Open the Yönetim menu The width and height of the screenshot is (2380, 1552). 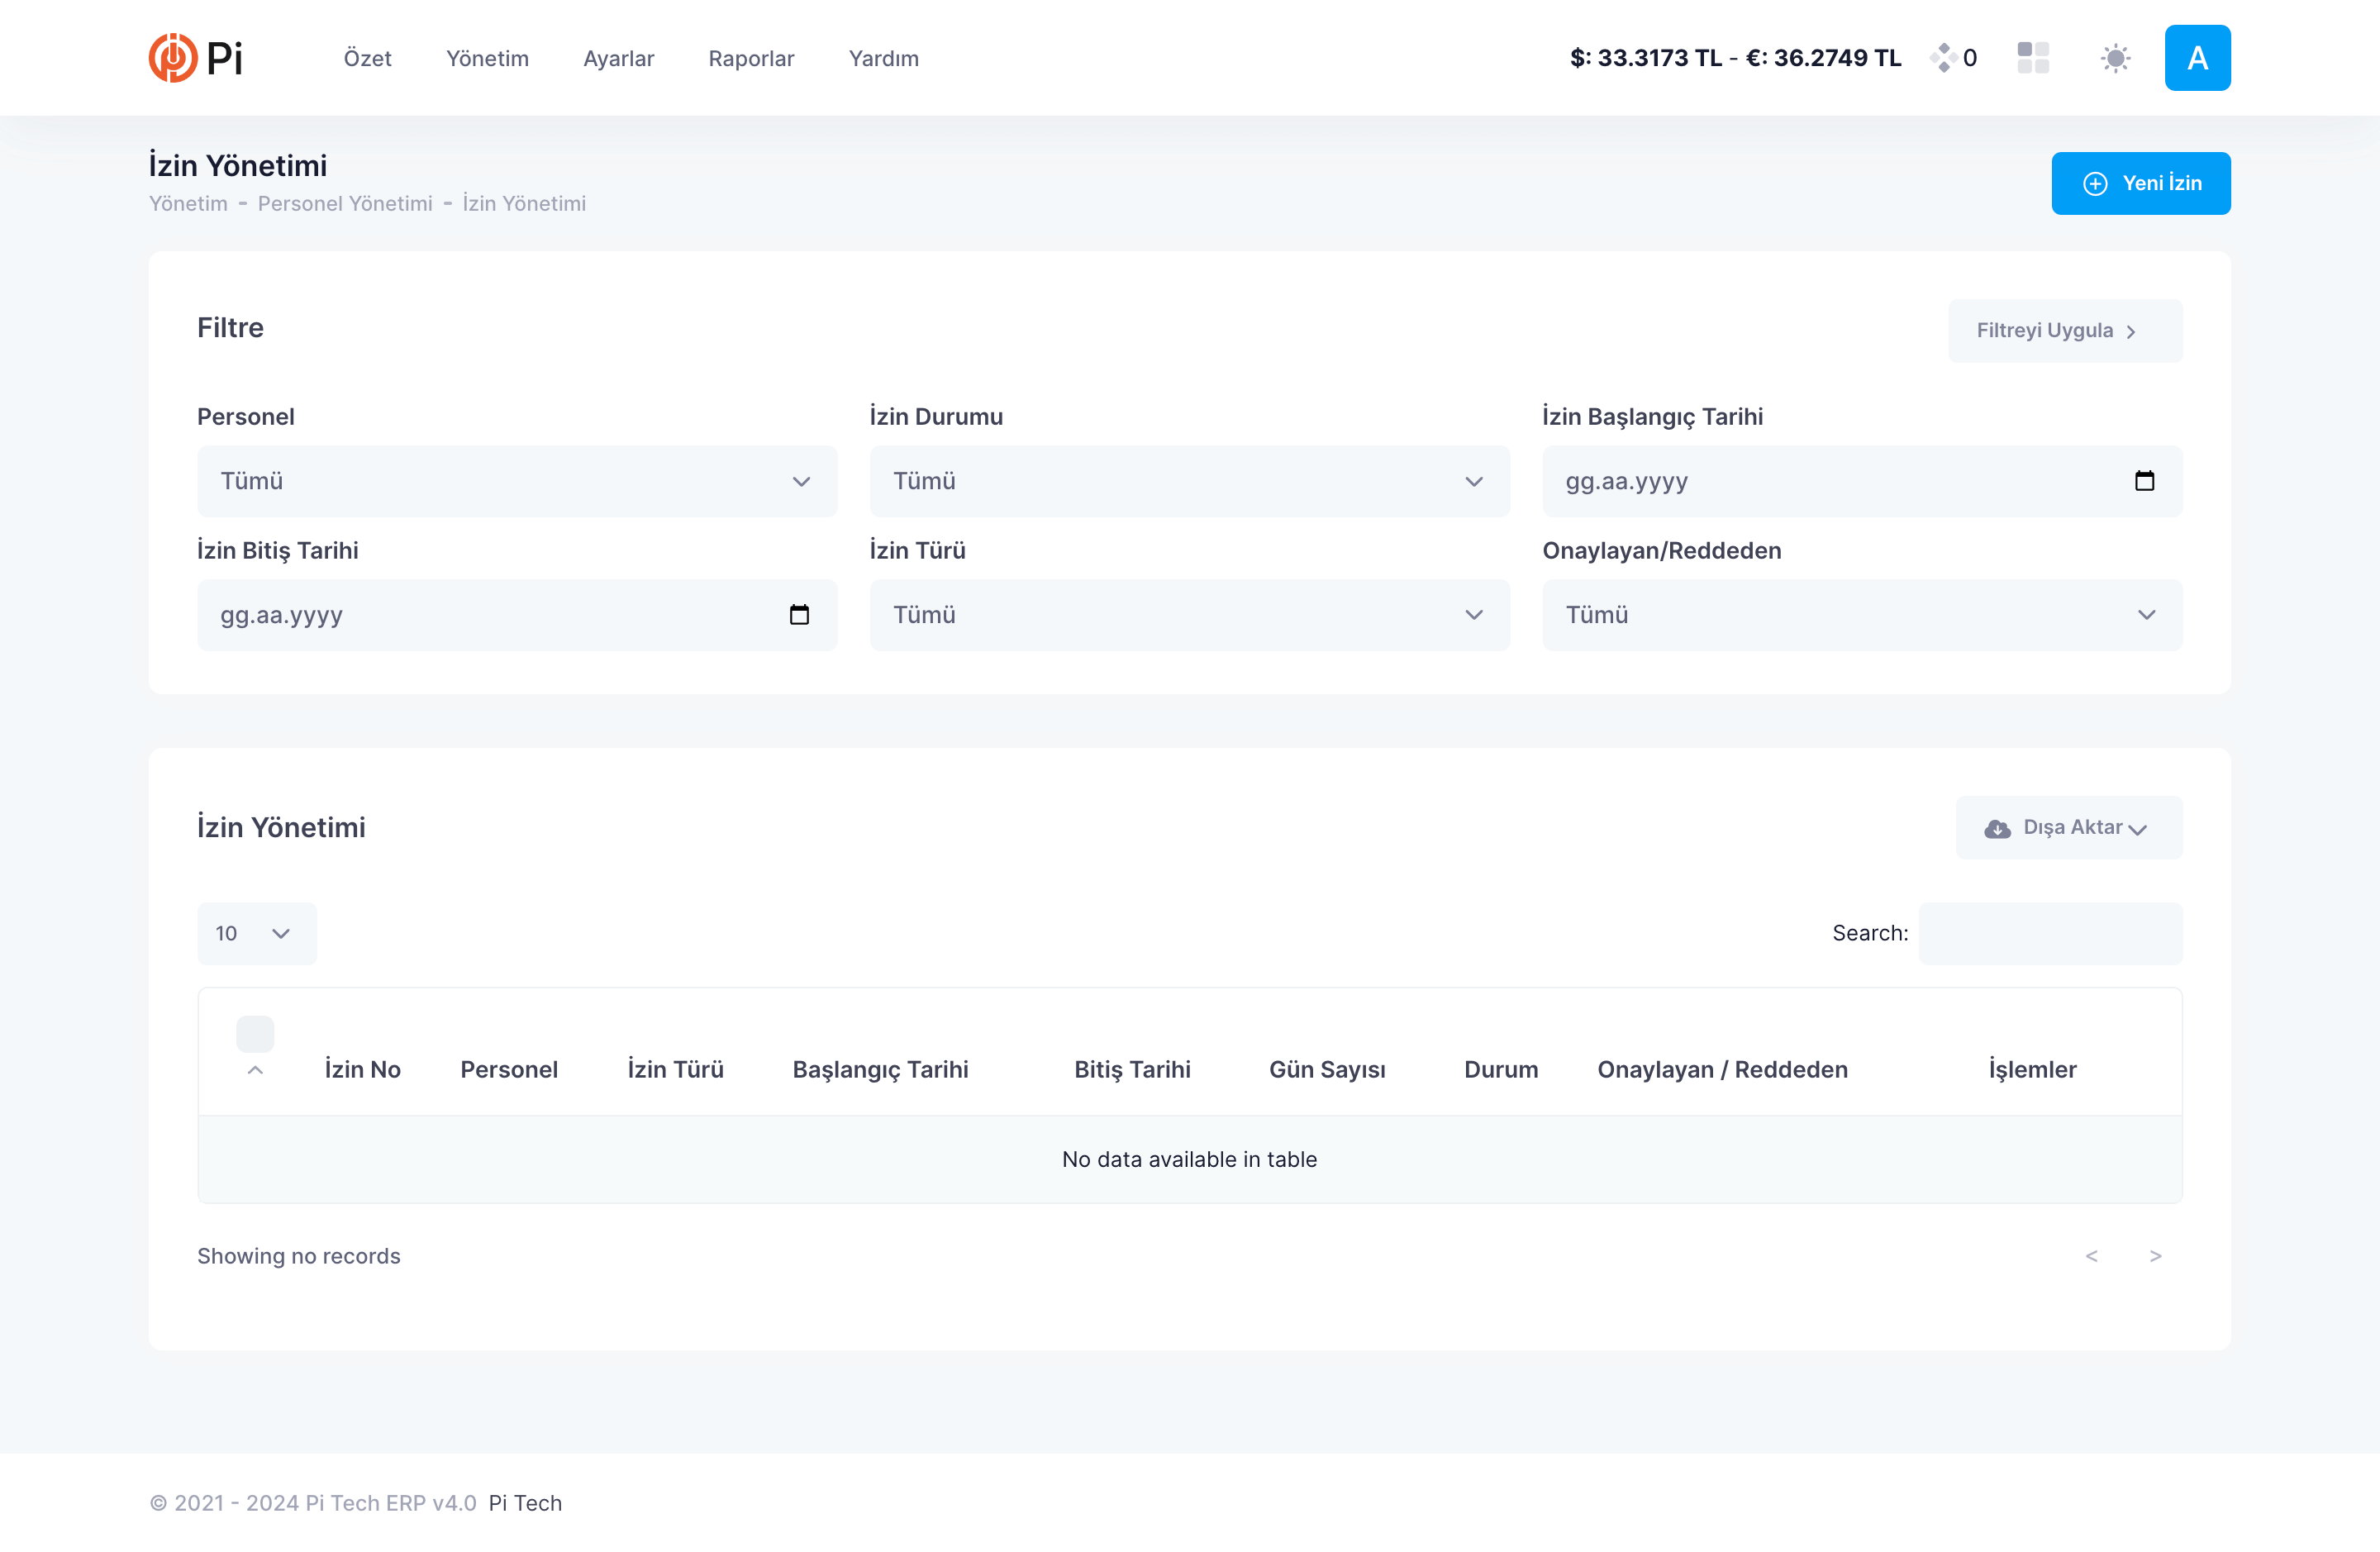[487, 58]
